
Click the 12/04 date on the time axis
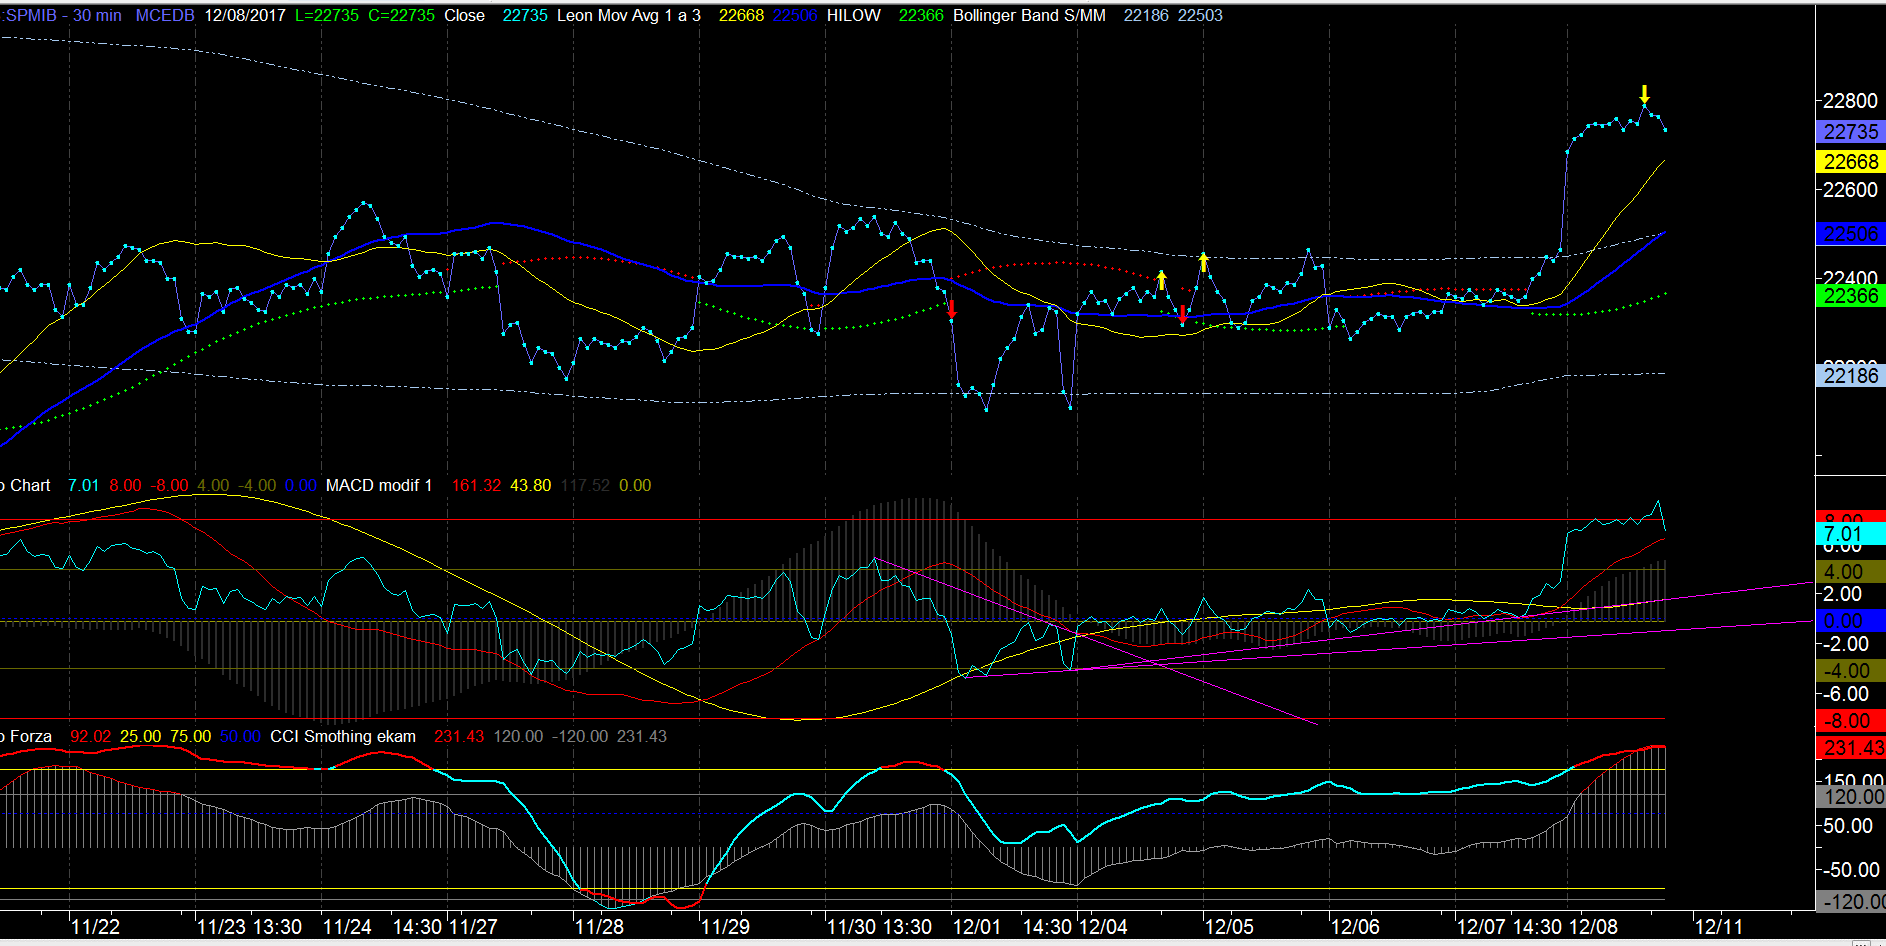click(1103, 927)
